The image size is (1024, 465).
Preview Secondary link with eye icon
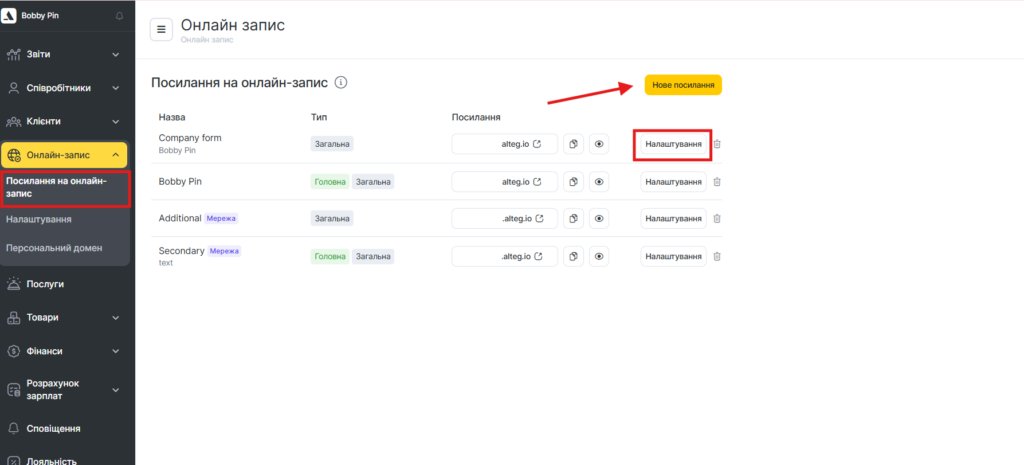coord(599,256)
